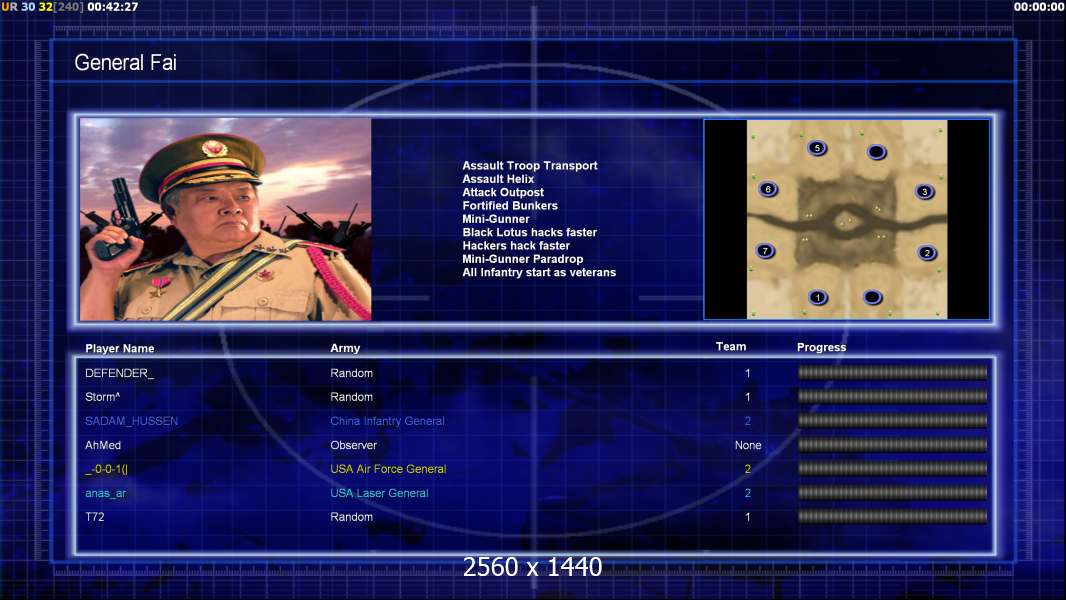Click USA Air Force General army entry
The width and height of the screenshot is (1066, 600).
click(x=388, y=469)
